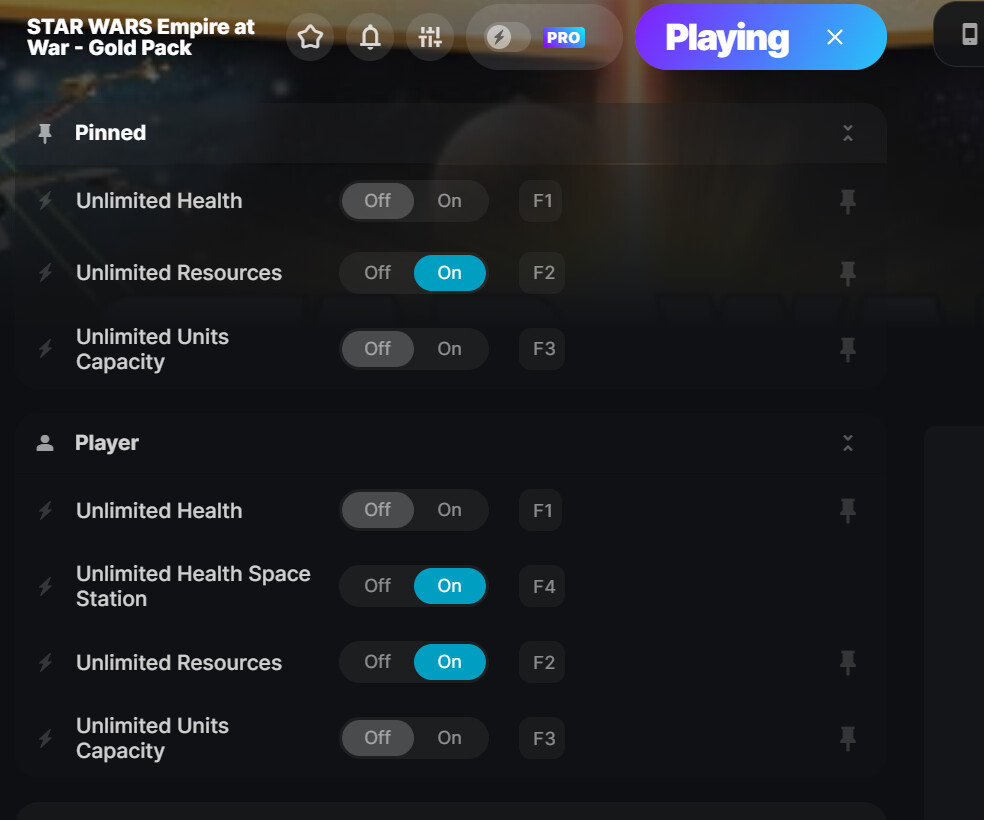Click F3 hotkey for pinned Units Capacity
The height and width of the screenshot is (820, 984).
pos(542,349)
